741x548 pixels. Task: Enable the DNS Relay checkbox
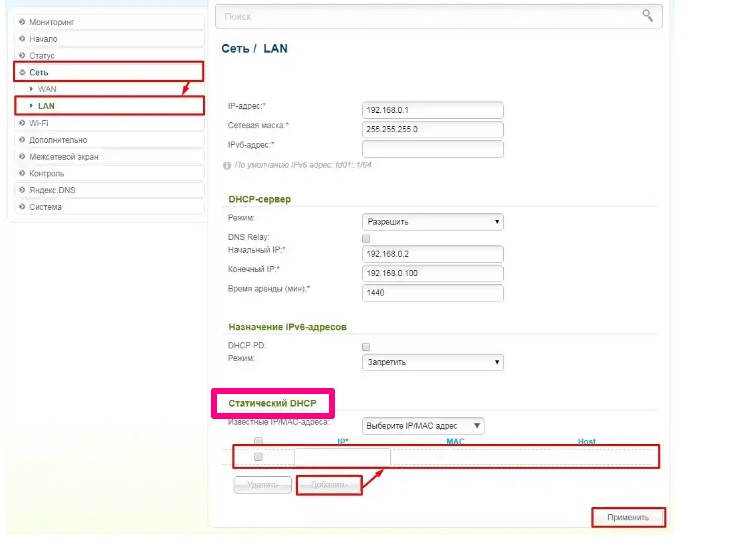click(366, 239)
